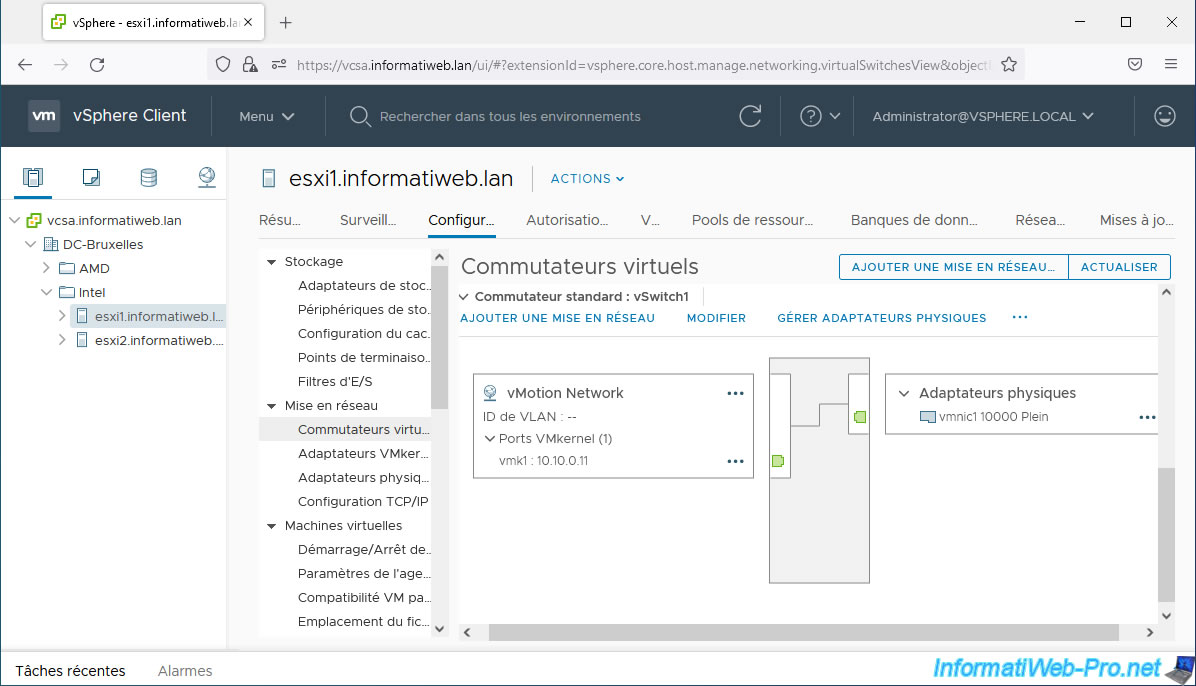Switch to the Autorisations tab
Screen dimensions: 1196x686
(x=567, y=220)
